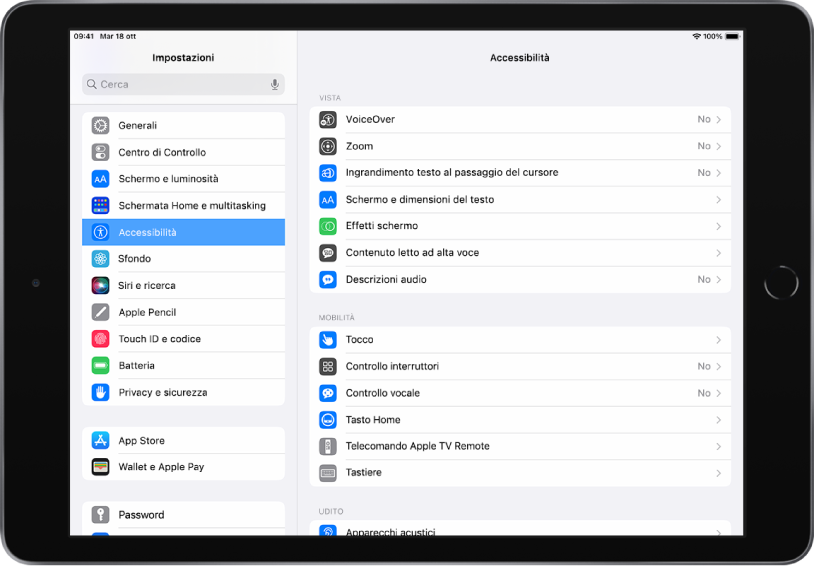Tap the Tasto Home icon

328,419
